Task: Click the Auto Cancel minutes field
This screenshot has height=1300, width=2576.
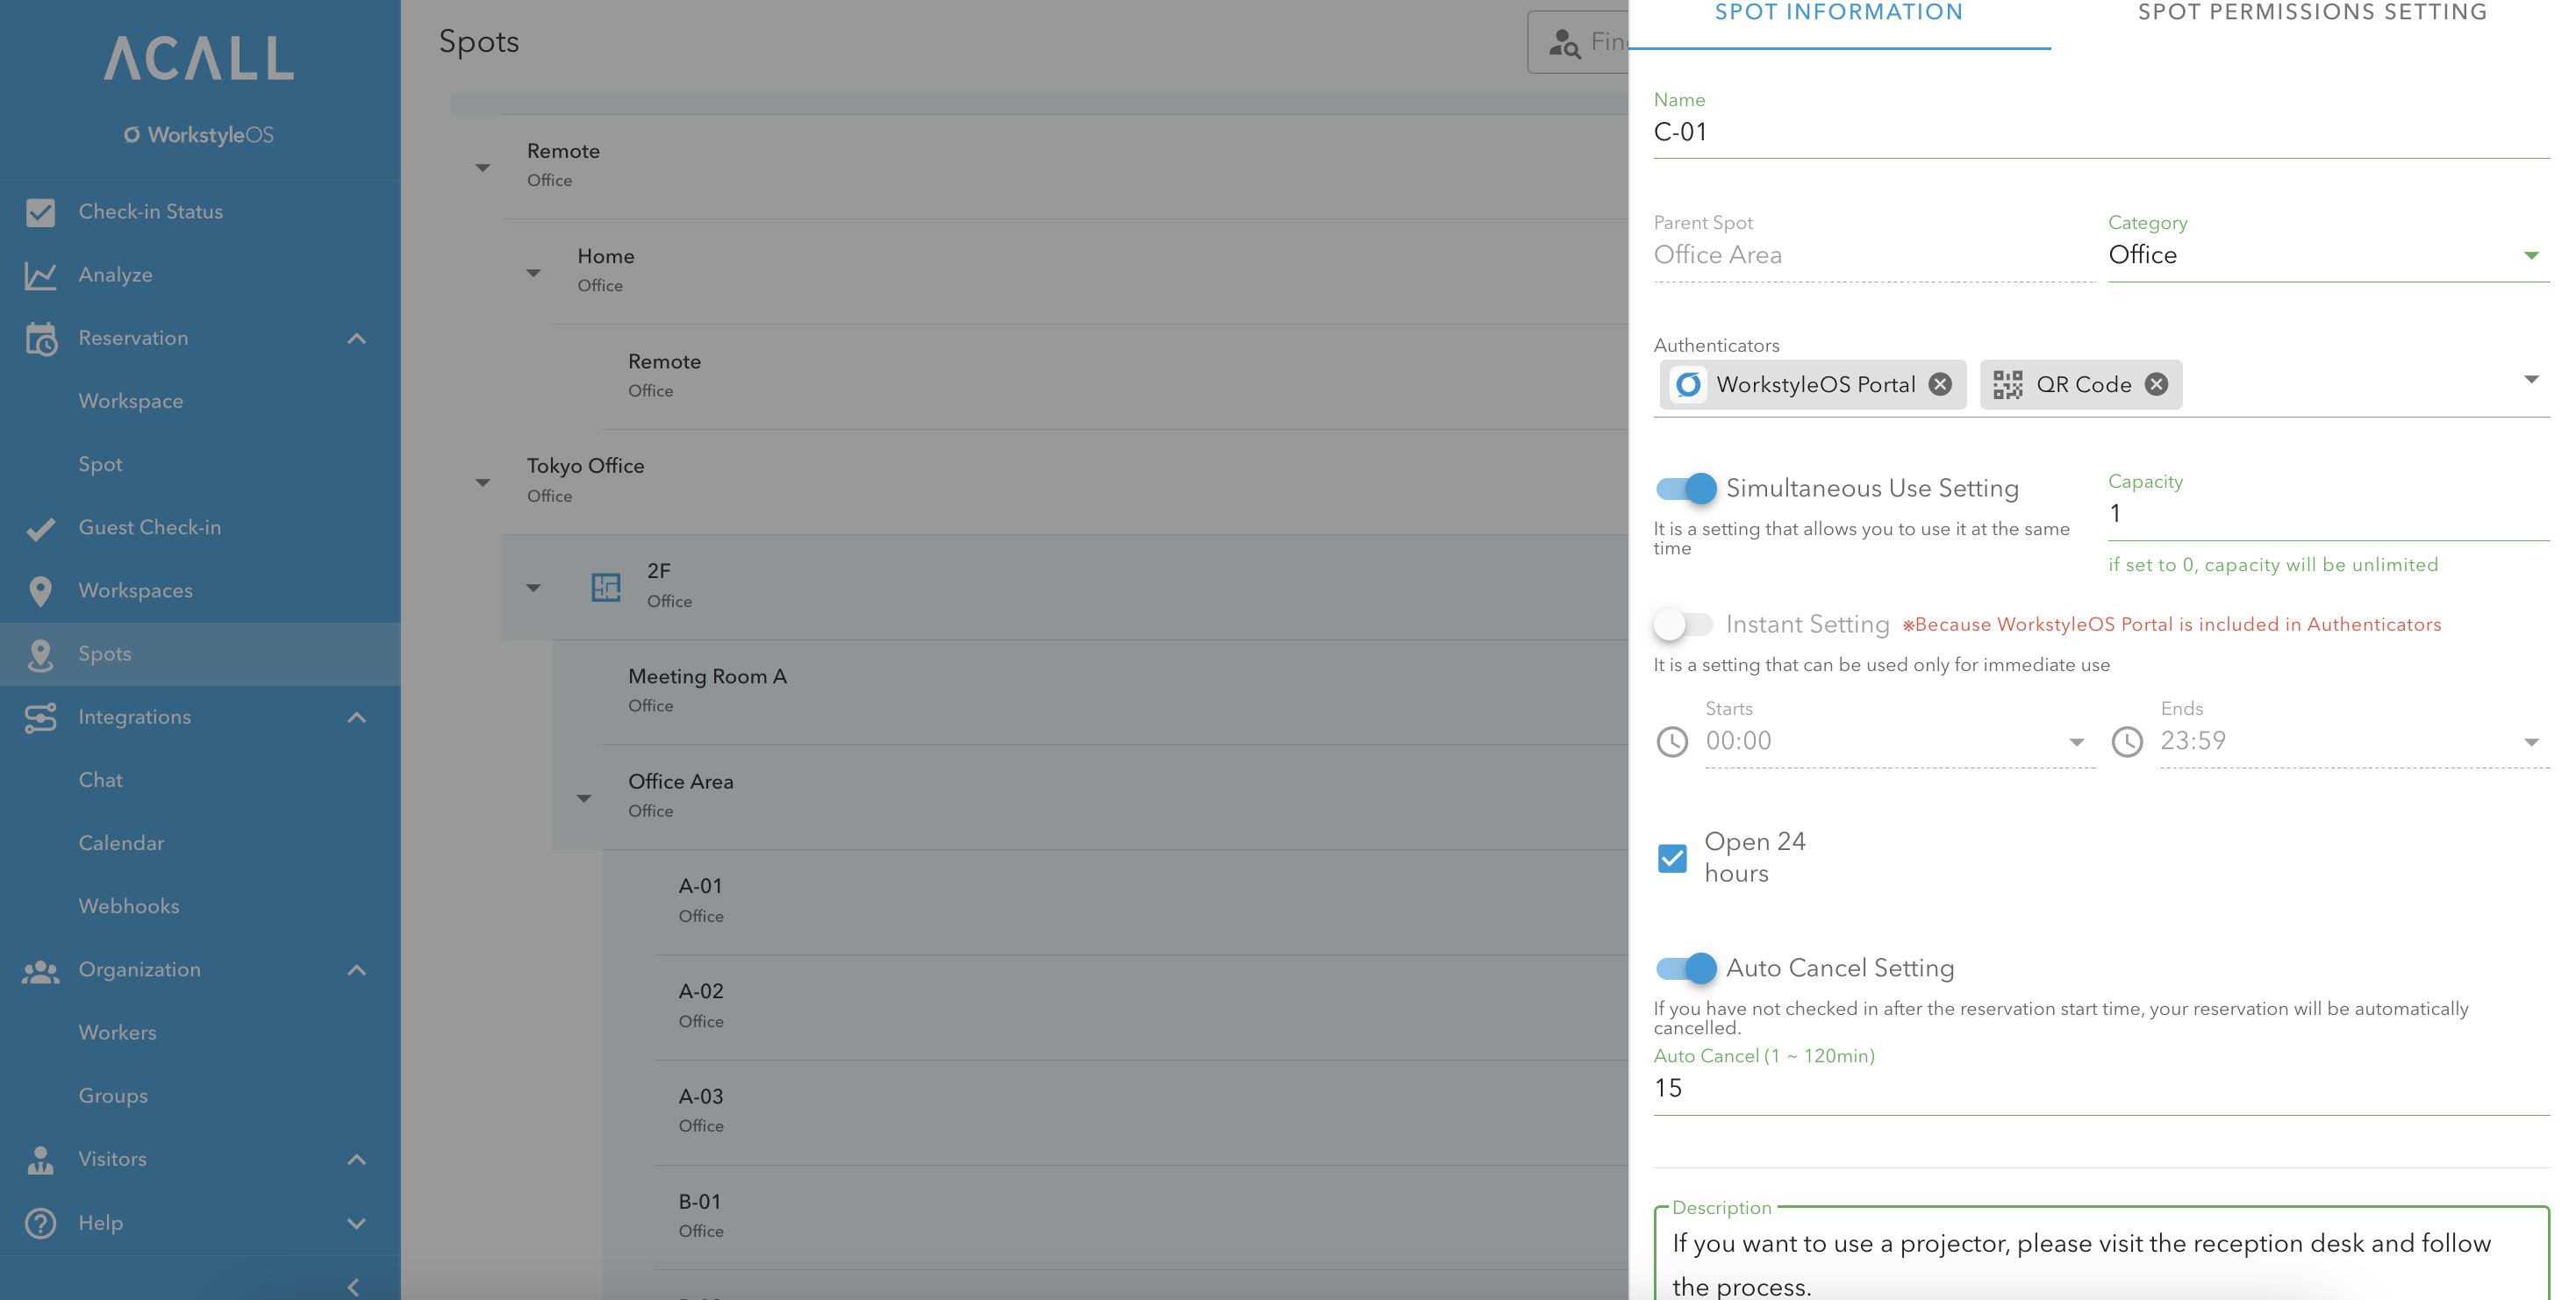Action: pyautogui.click(x=2101, y=1089)
